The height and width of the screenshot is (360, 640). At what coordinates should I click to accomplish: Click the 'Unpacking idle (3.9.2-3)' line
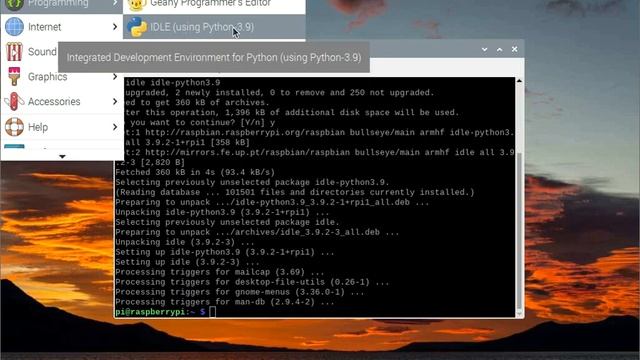[x=184, y=242]
